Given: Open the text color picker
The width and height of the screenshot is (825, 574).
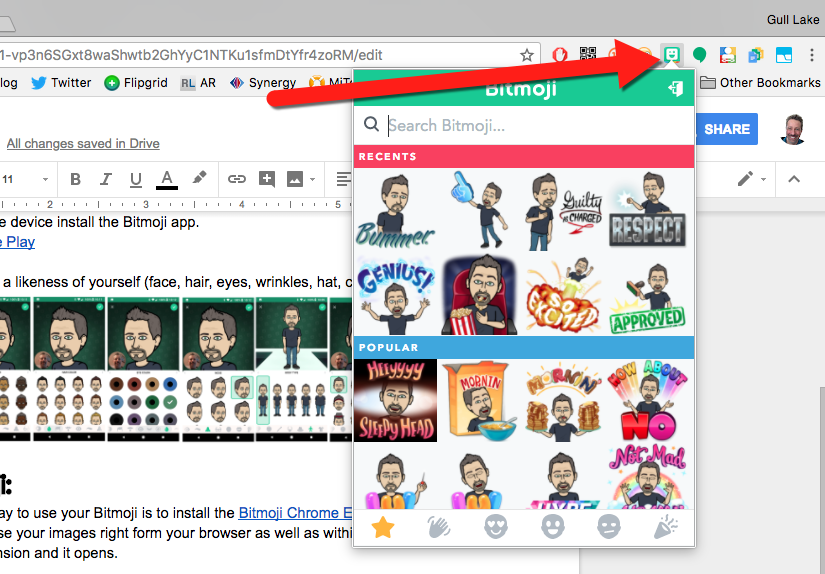Looking at the screenshot, I should [x=167, y=179].
